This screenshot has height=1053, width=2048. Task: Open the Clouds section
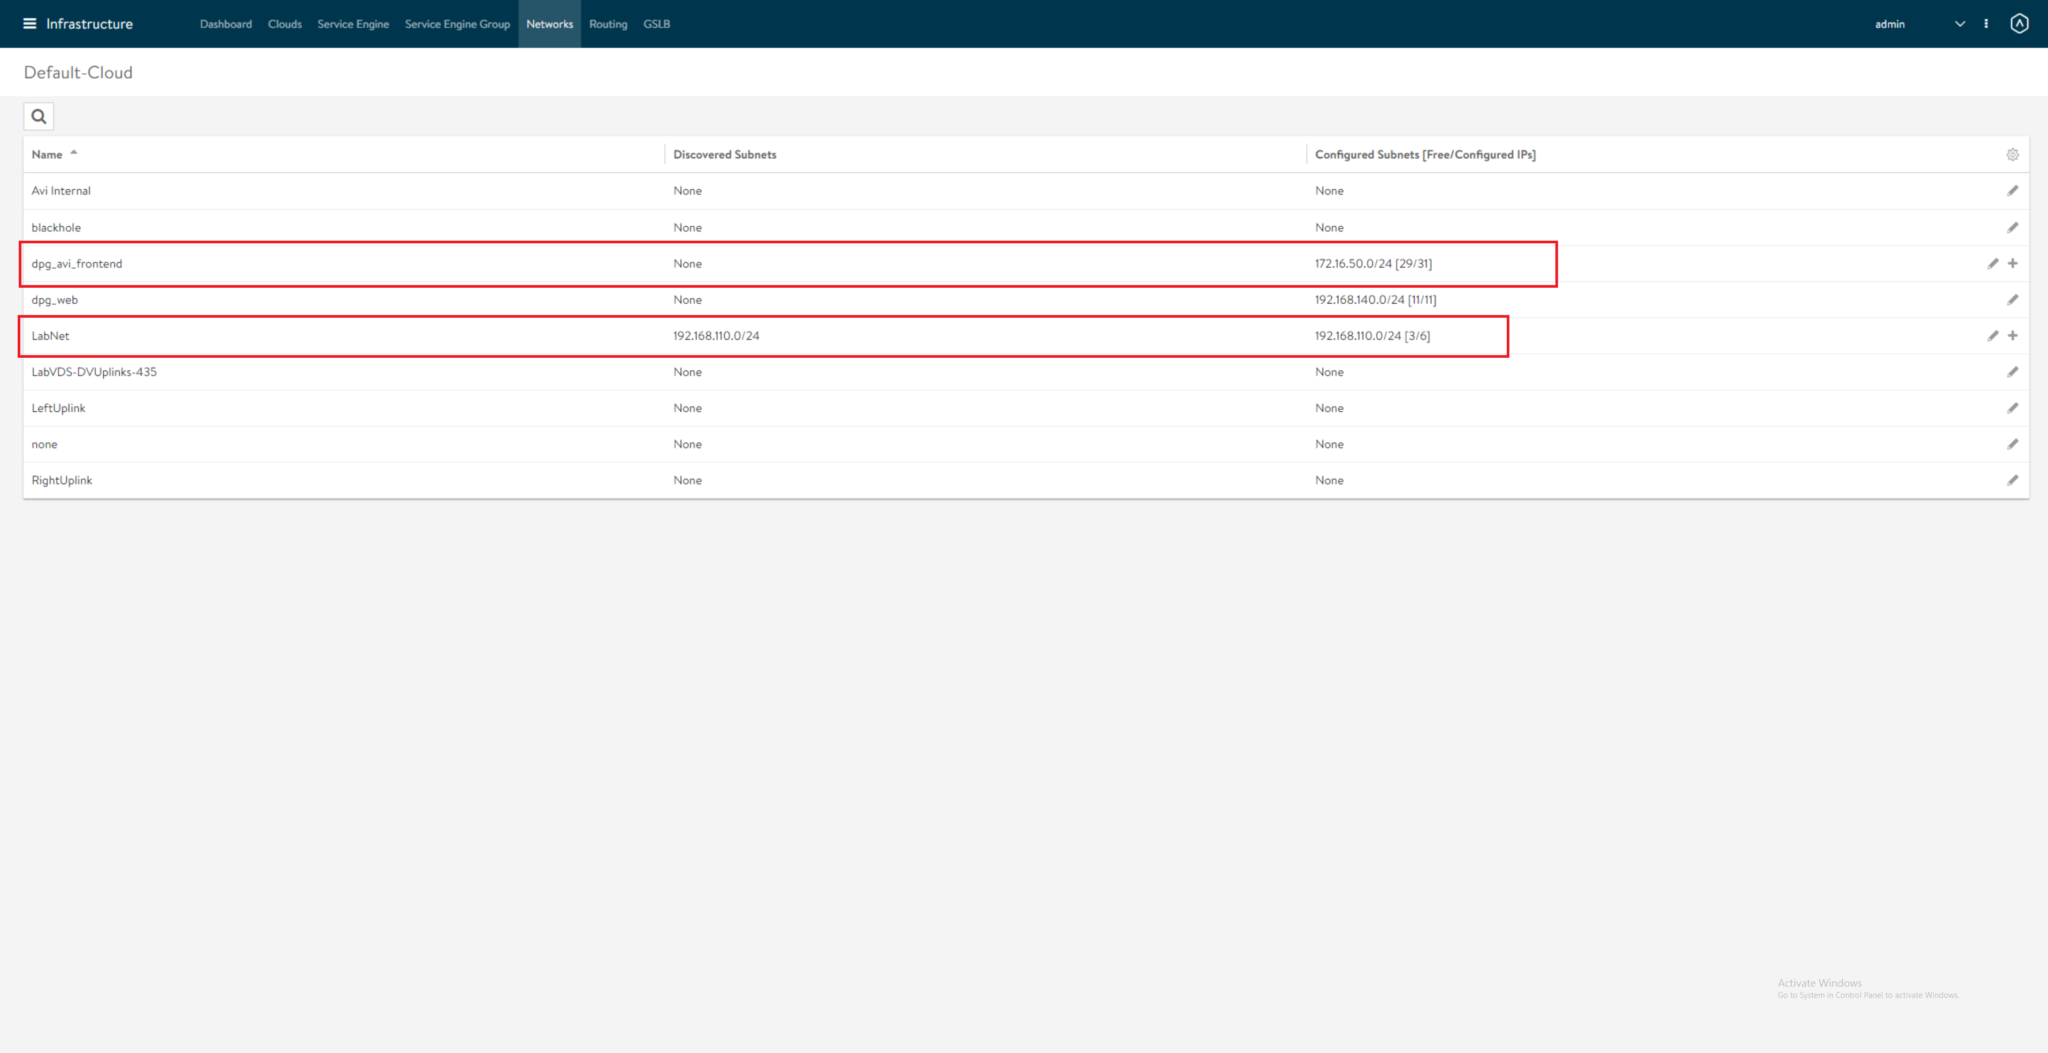coord(285,24)
